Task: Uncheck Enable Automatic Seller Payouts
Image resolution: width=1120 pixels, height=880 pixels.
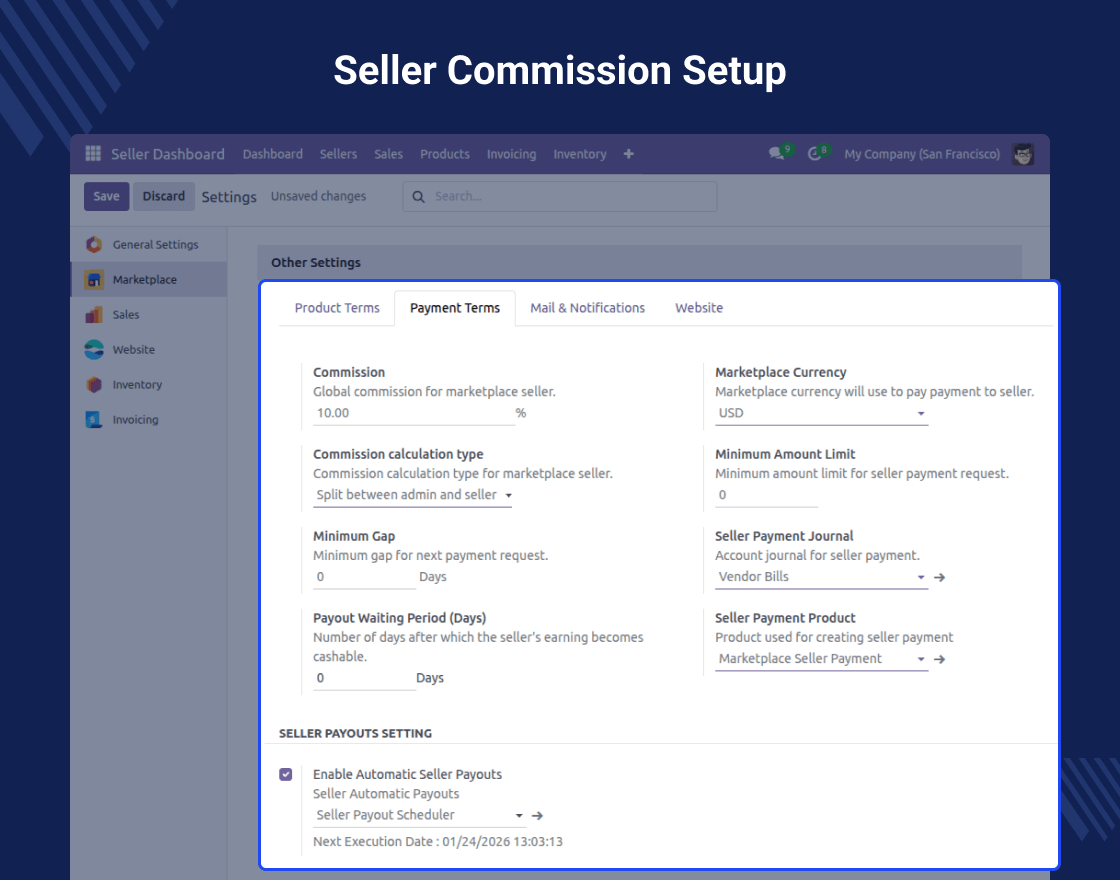Action: tap(286, 774)
